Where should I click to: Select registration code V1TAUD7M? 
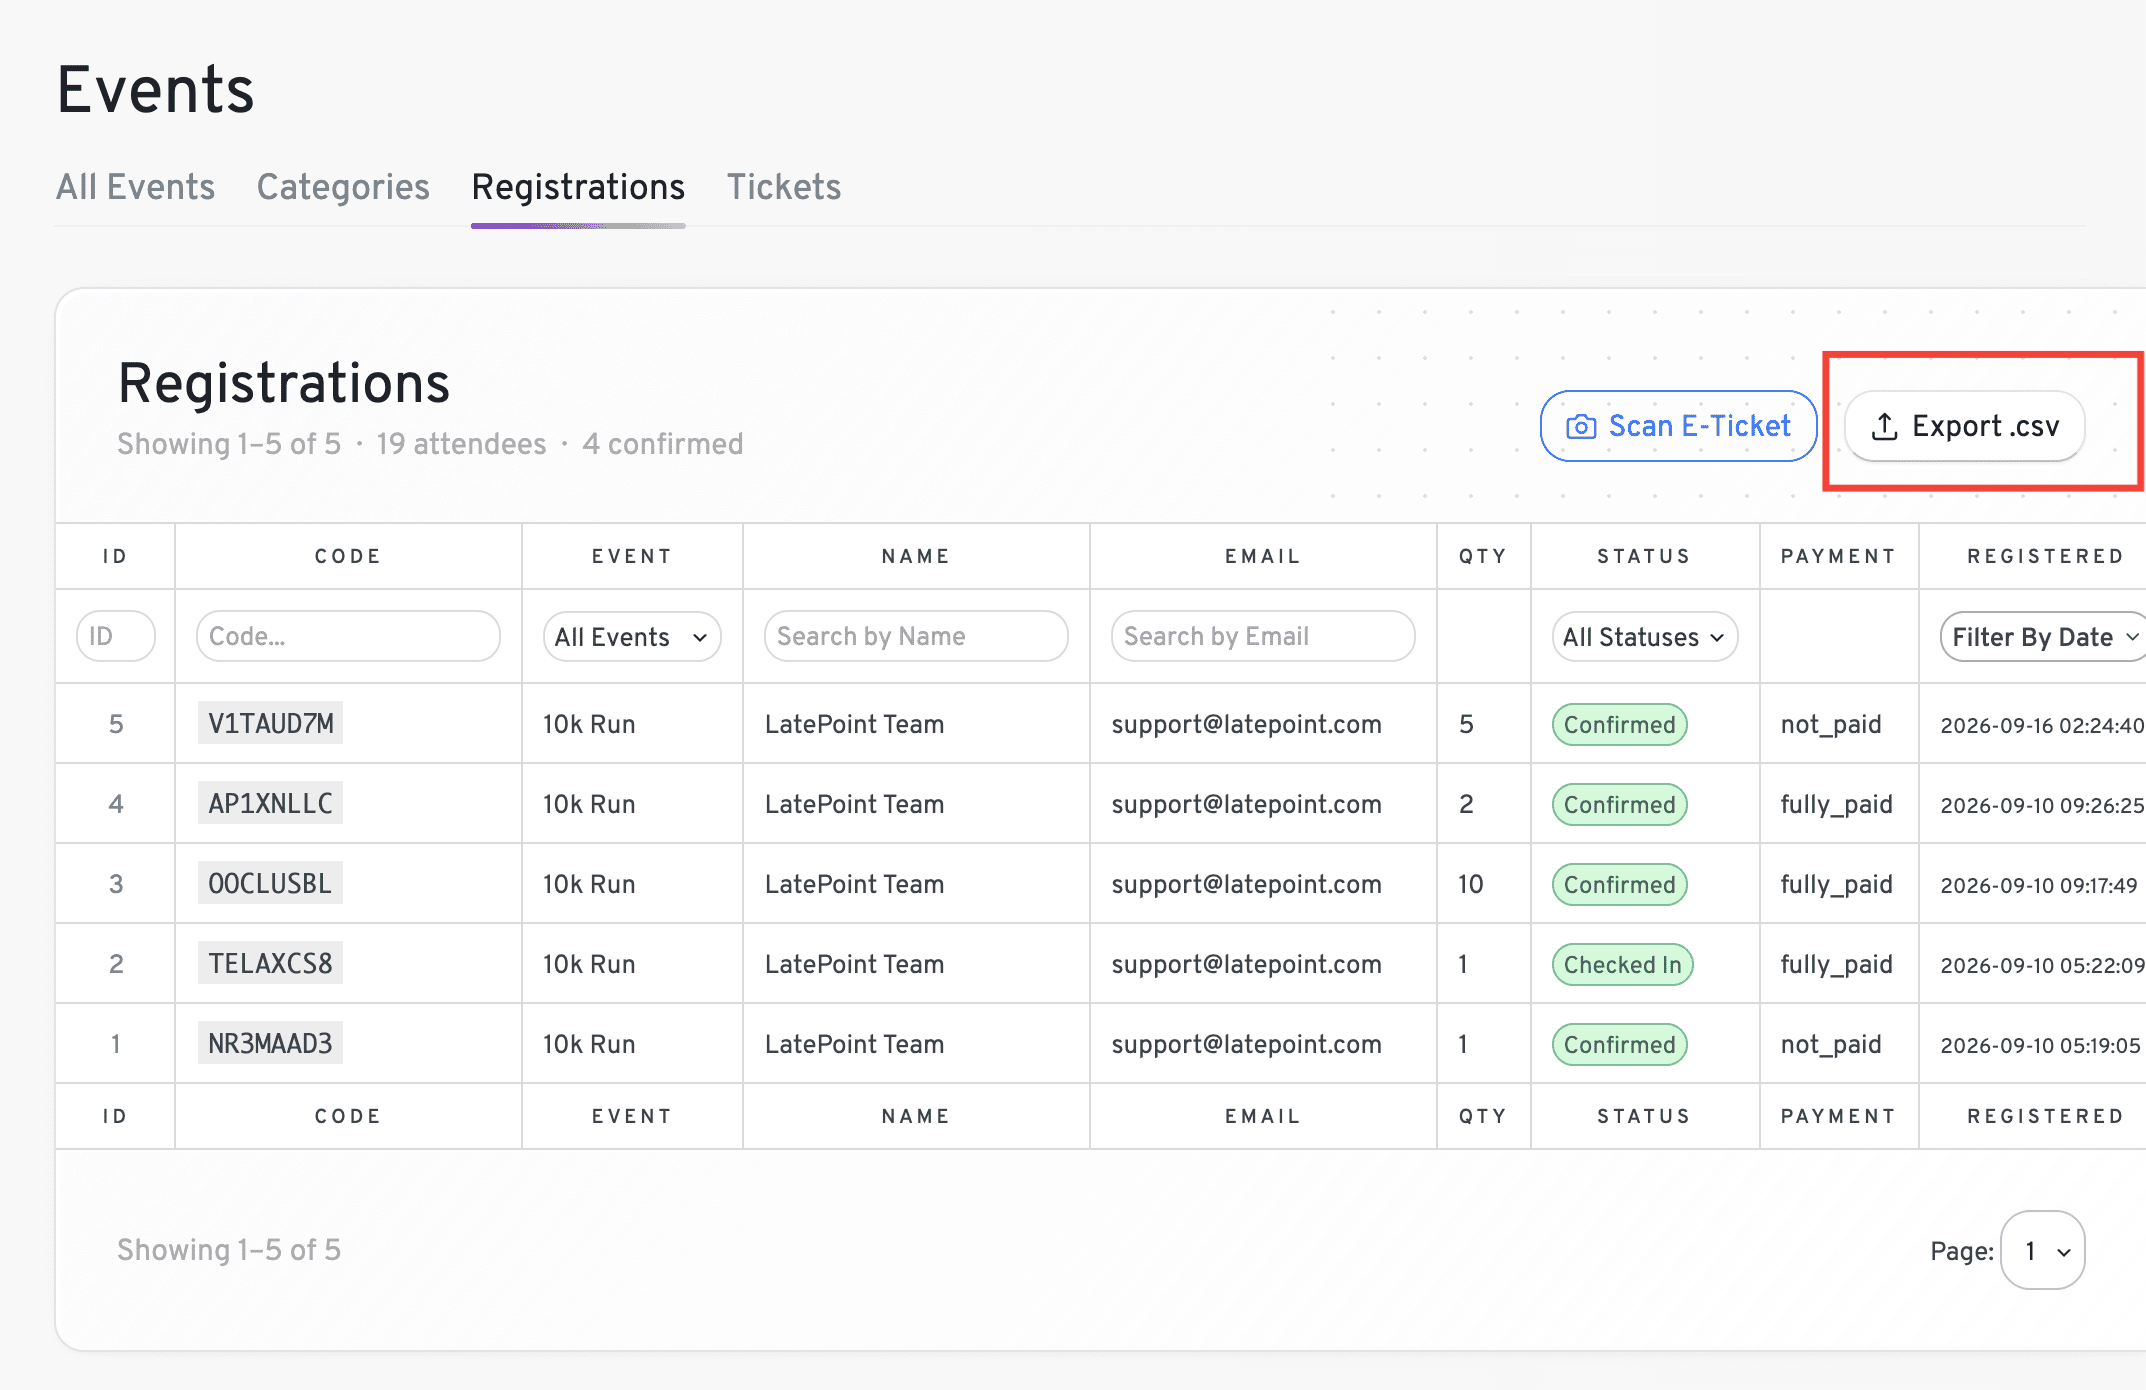tap(270, 723)
